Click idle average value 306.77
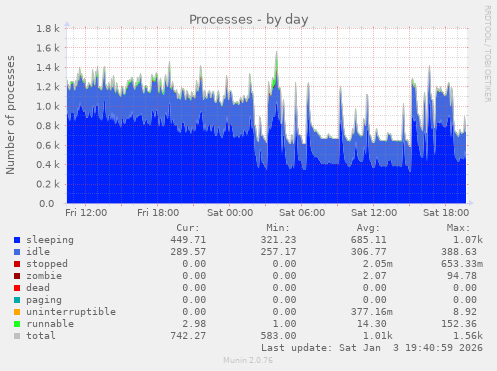497x371 pixels. click(x=368, y=252)
